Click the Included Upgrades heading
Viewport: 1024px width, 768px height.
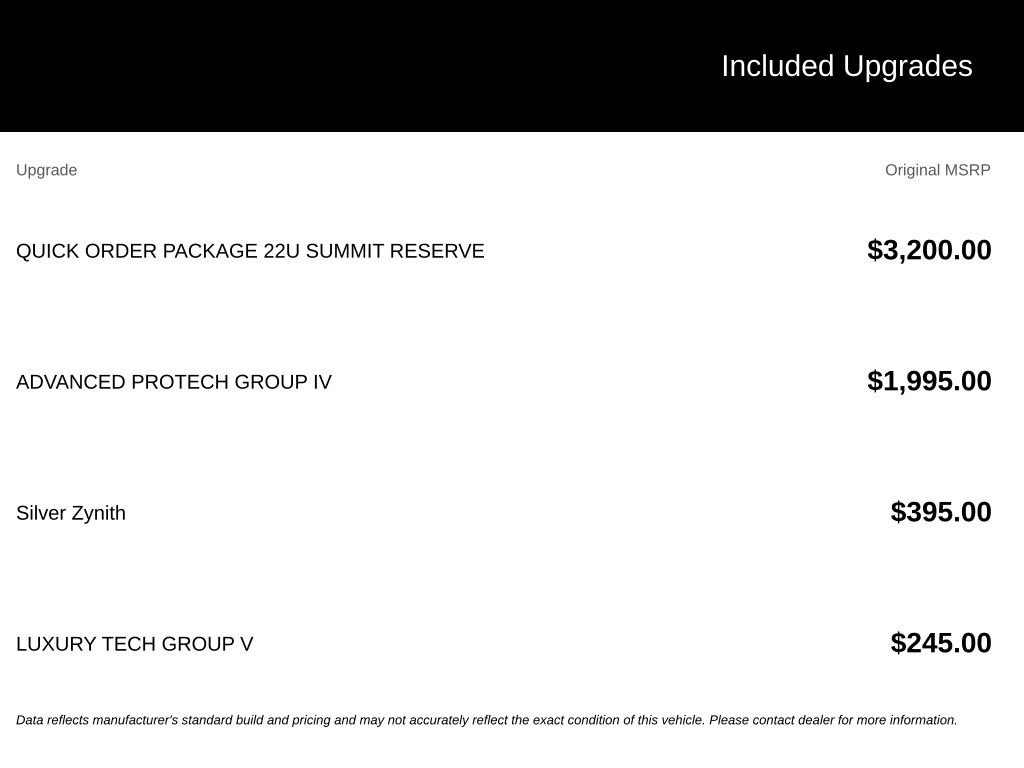pyautogui.click(x=846, y=66)
